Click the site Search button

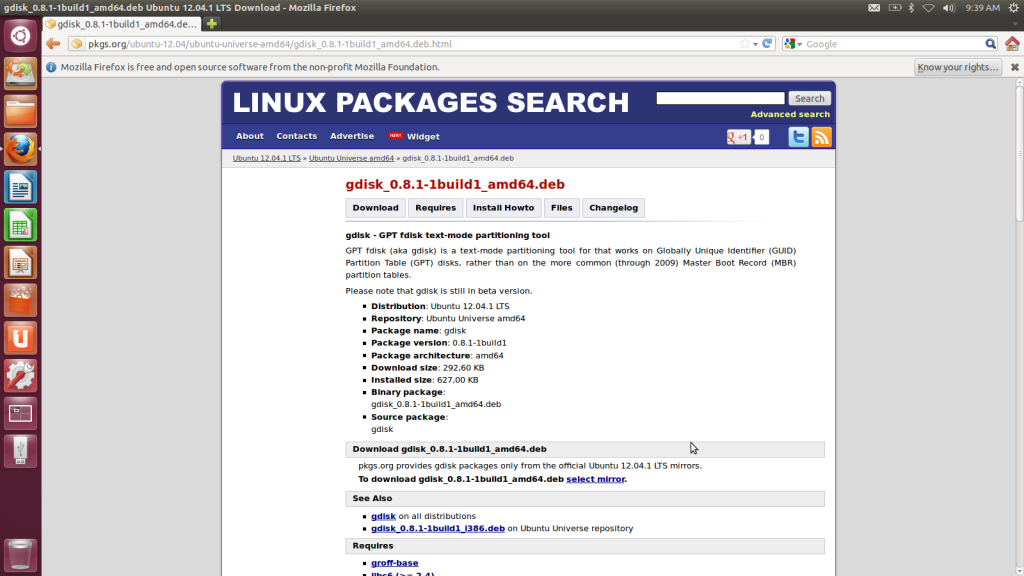[x=809, y=98]
